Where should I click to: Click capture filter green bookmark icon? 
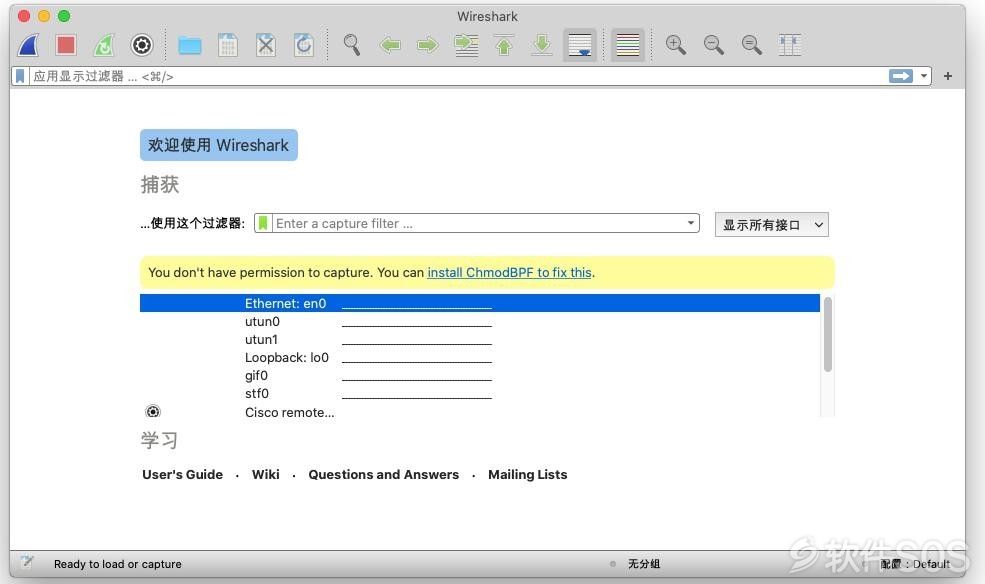(x=263, y=224)
